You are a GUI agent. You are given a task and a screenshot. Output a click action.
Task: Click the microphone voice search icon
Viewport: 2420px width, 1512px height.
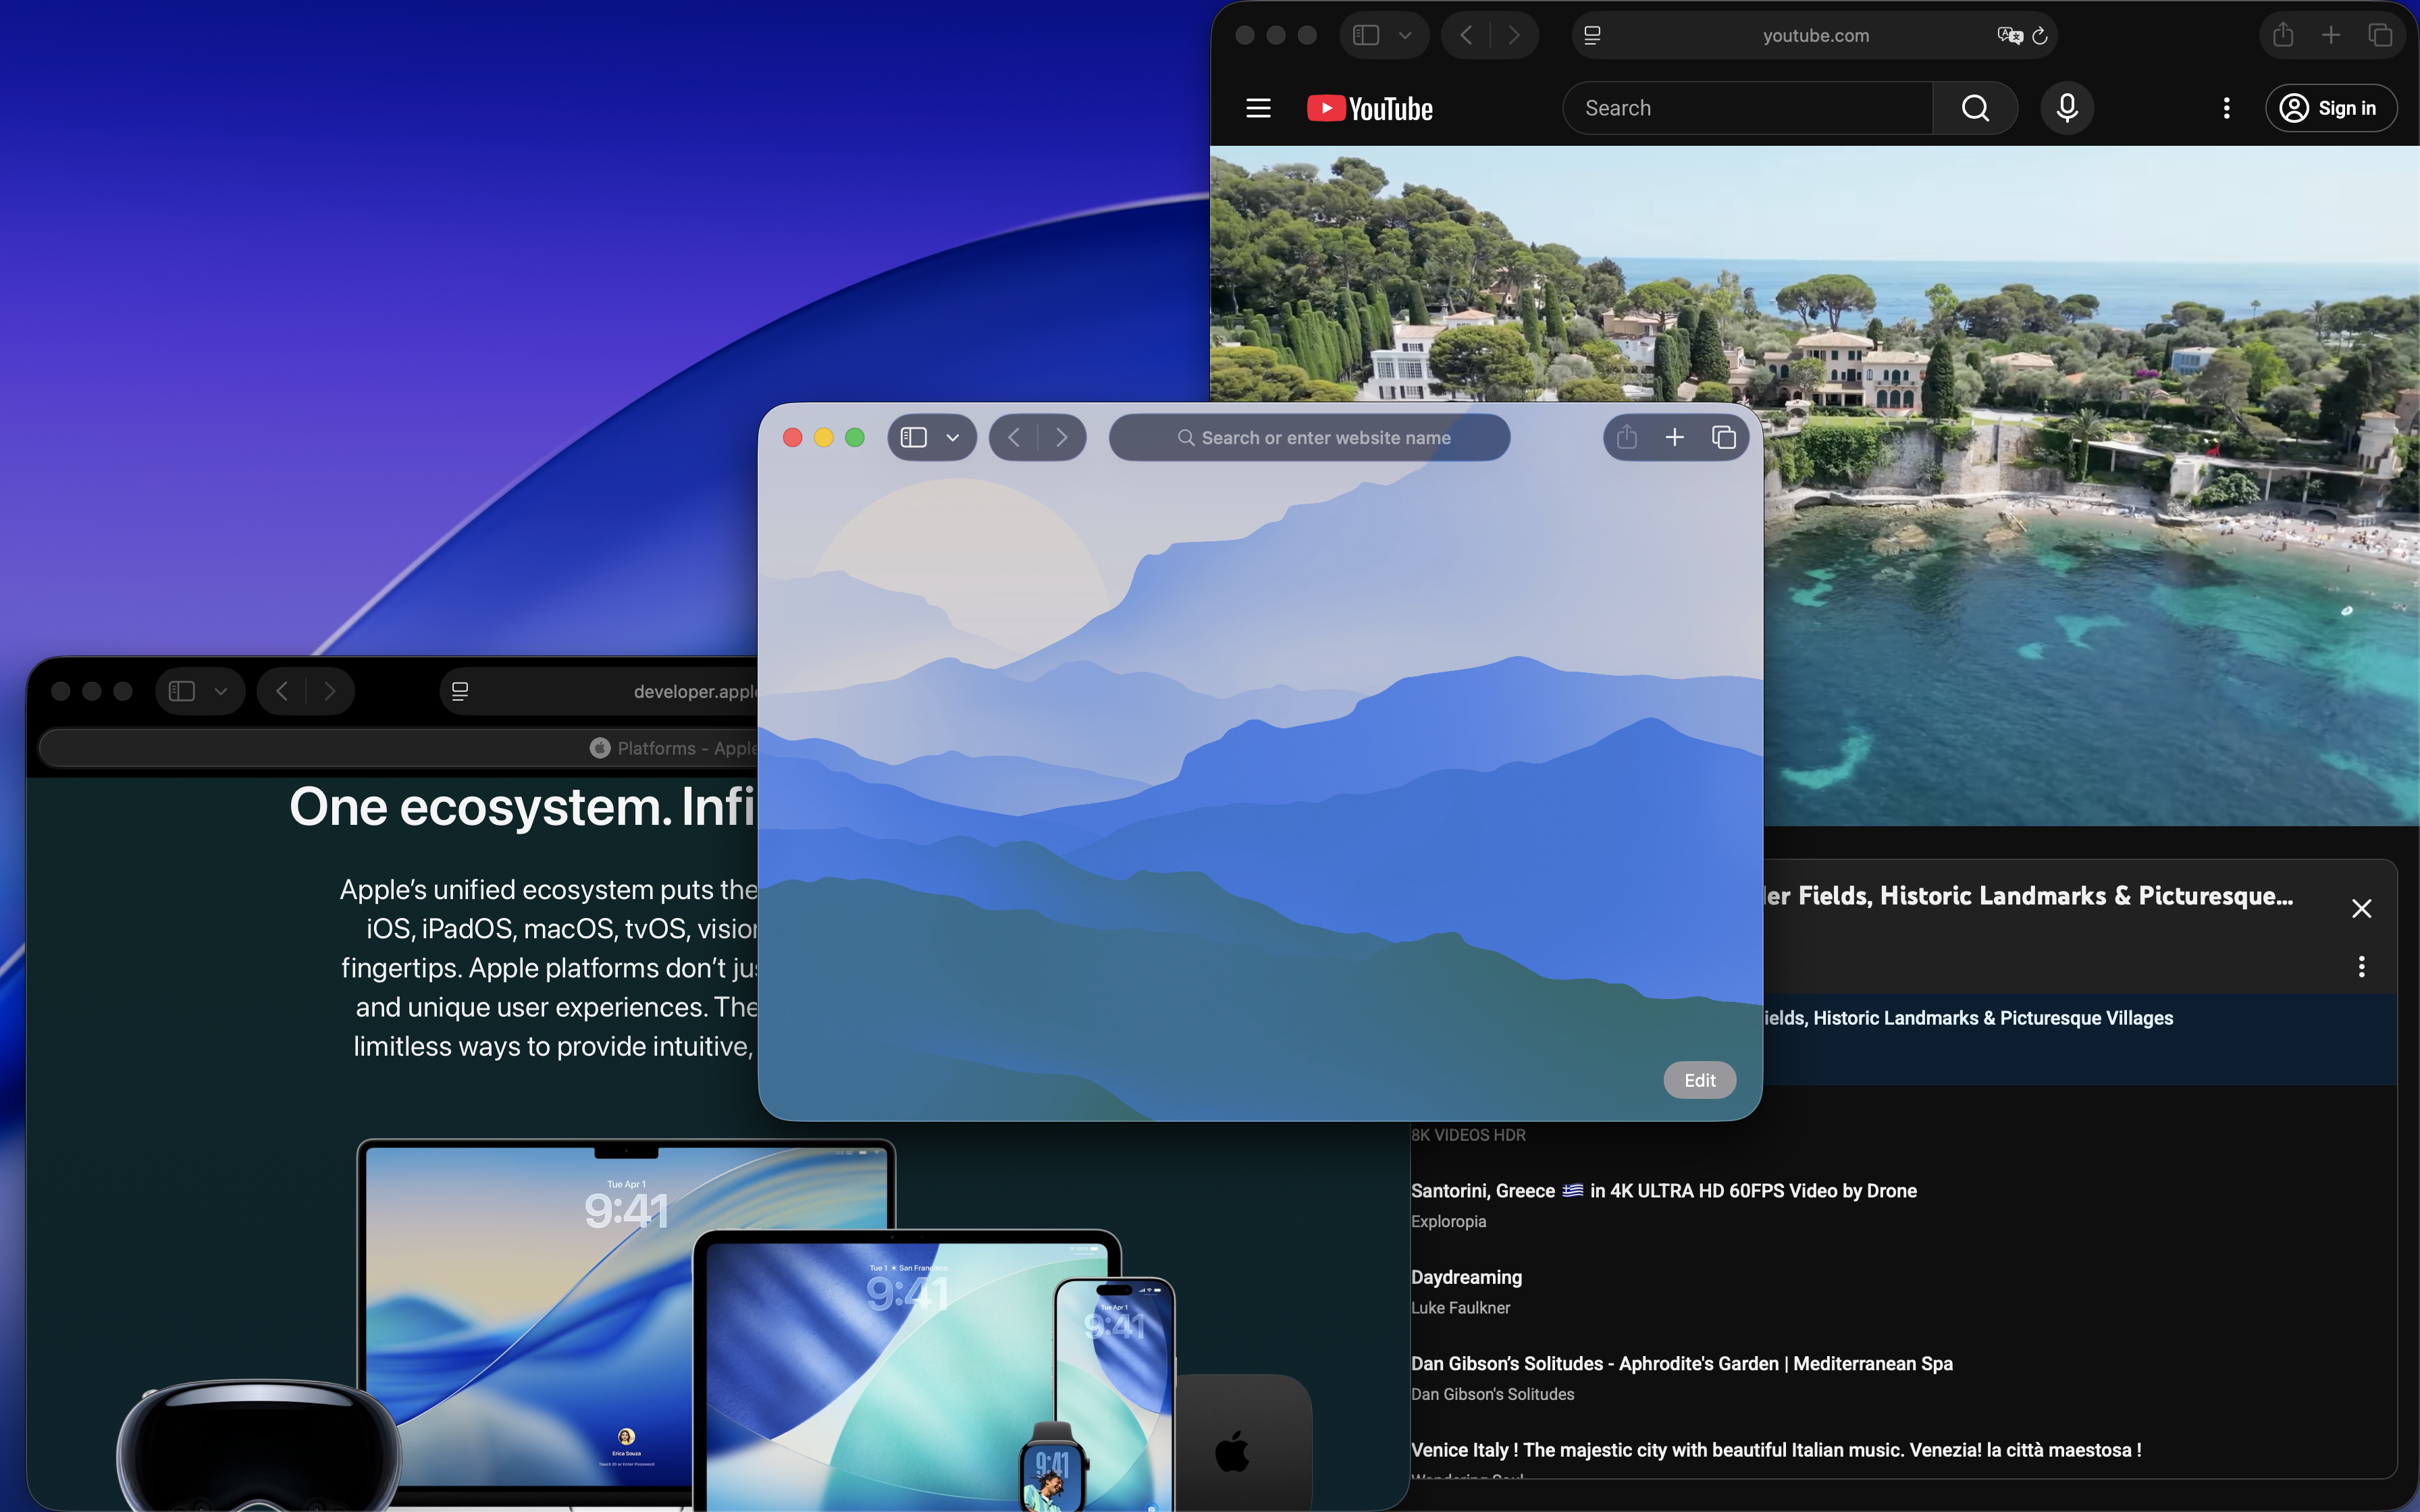coord(2067,108)
